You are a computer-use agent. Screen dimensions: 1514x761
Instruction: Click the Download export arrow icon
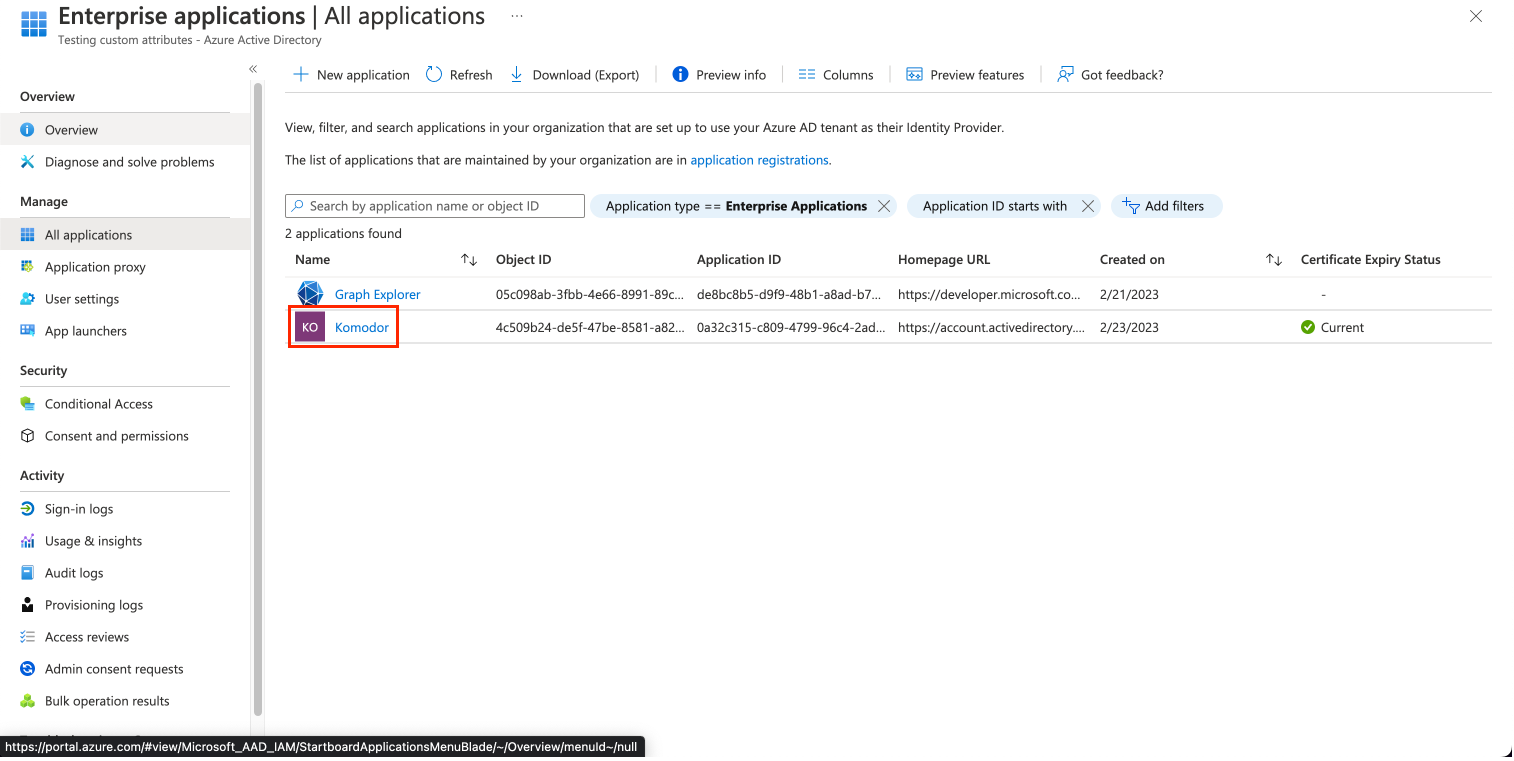coord(517,74)
